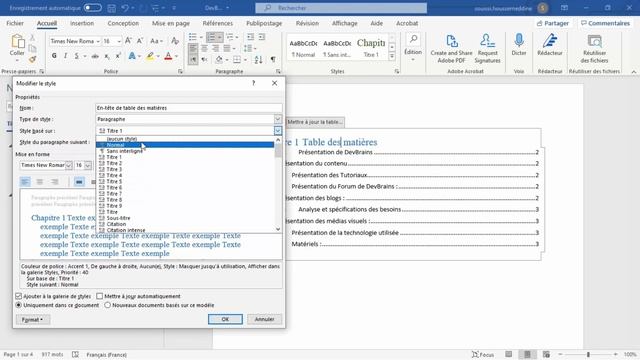Image resolution: width=640 pixels, height=360 pixels.
Task: Open the Dicter microphone tool
Action: click(519, 45)
